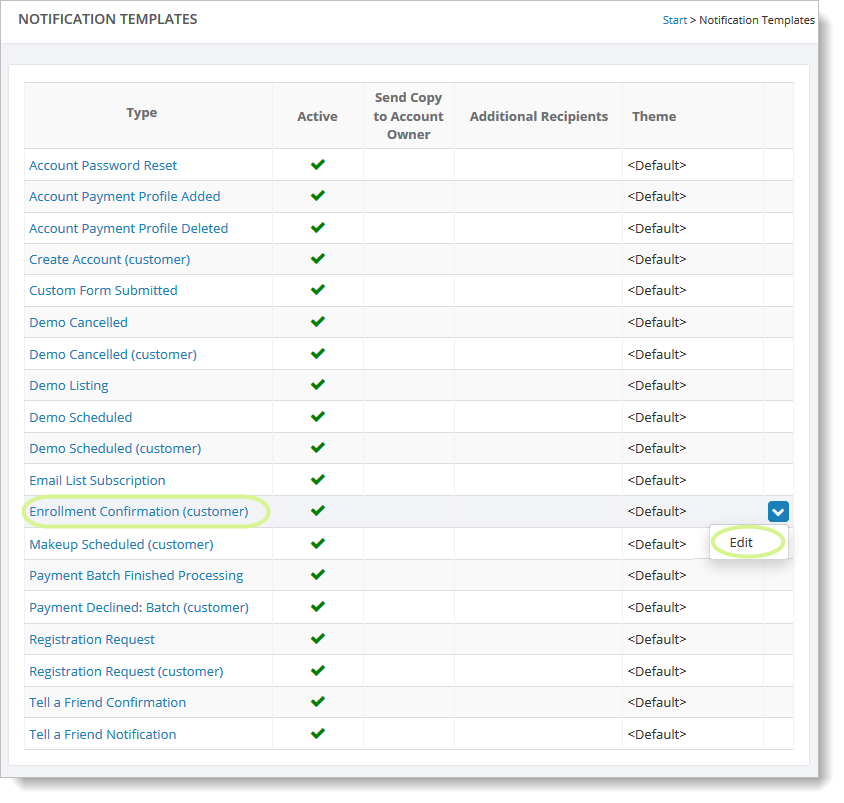Viewport: 844px width, 803px height.
Task: Click Active checkmark for Payment Batch Finished Processing
Action: [x=318, y=574]
